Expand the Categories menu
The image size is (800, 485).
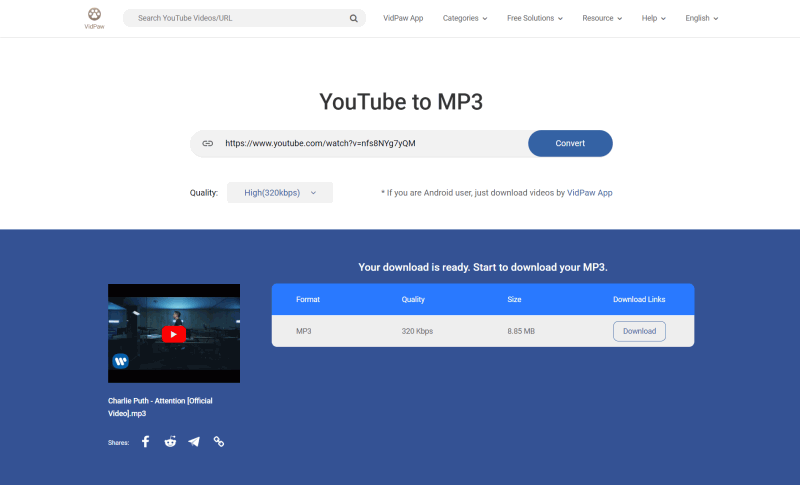click(x=465, y=18)
